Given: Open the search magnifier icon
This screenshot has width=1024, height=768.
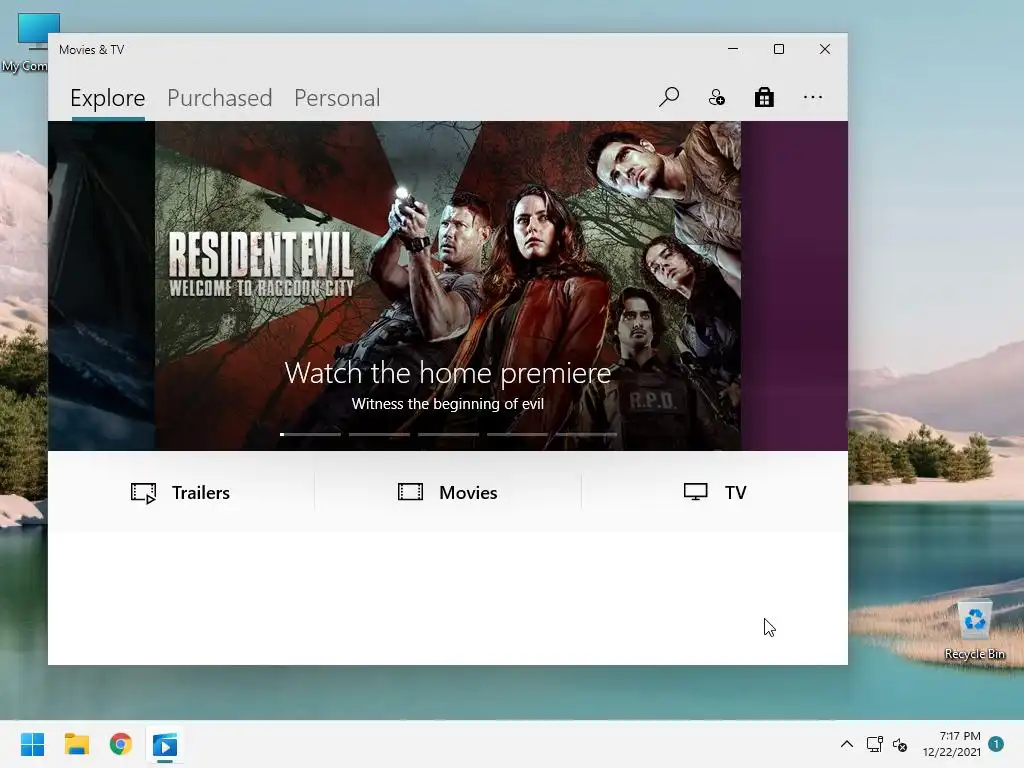Looking at the screenshot, I should [x=669, y=97].
